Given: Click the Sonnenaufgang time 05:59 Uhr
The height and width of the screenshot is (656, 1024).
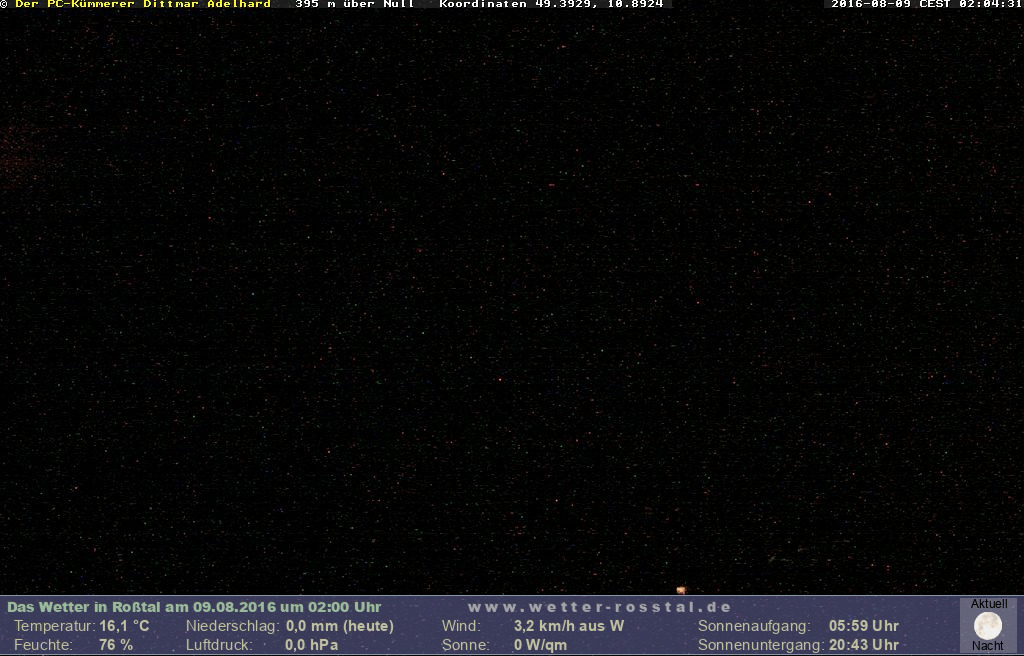Looking at the screenshot, I should 863,626.
